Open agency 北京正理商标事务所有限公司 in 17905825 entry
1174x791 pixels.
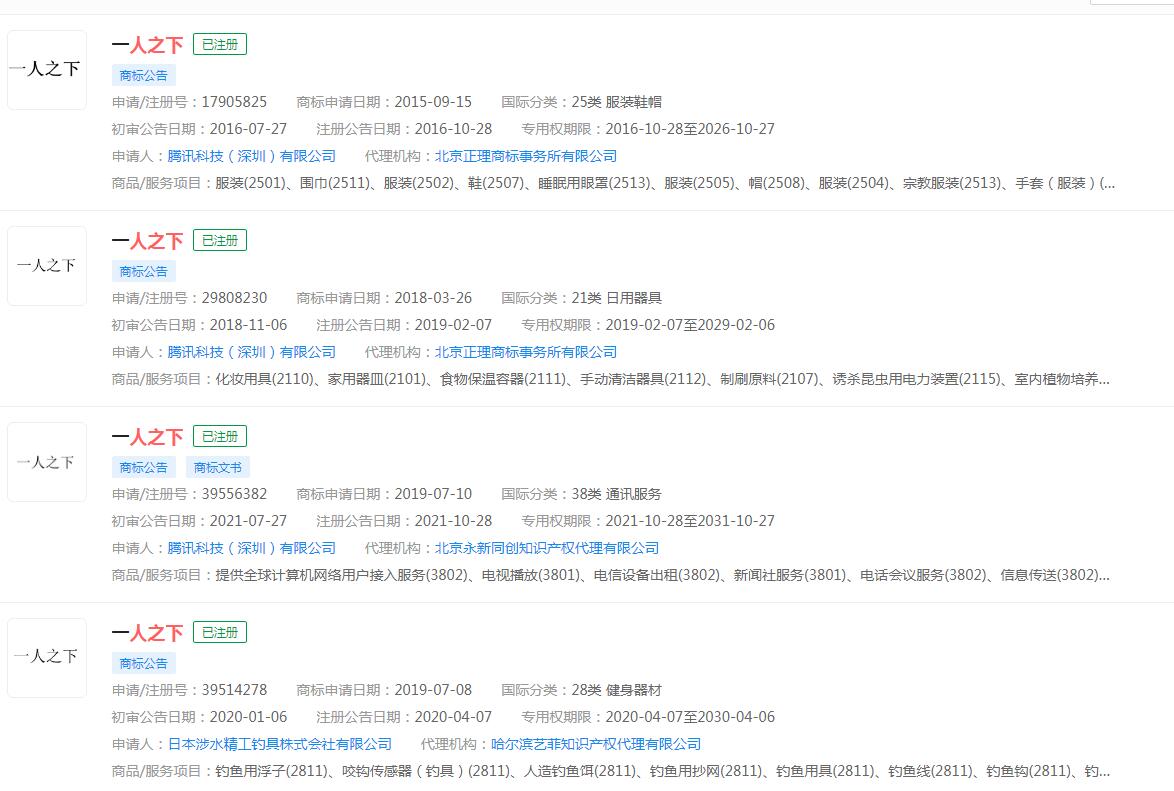pos(526,156)
